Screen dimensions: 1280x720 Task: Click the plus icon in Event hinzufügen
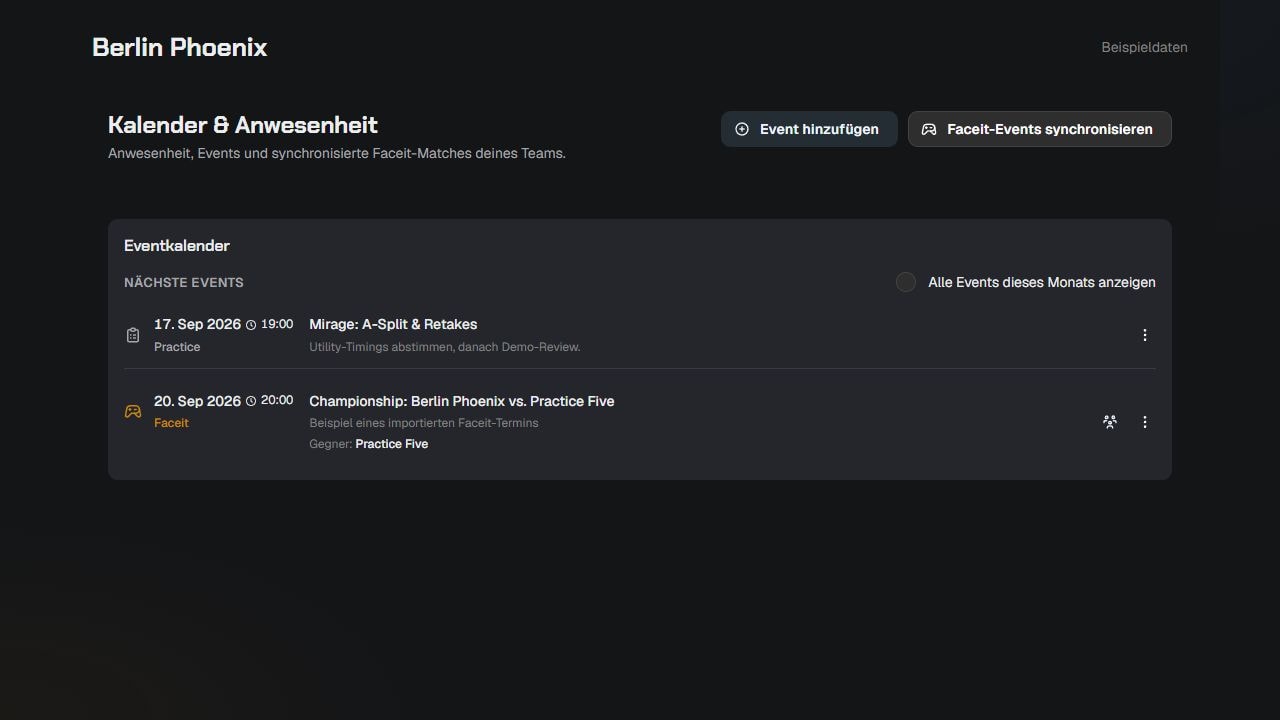tap(742, 129)
